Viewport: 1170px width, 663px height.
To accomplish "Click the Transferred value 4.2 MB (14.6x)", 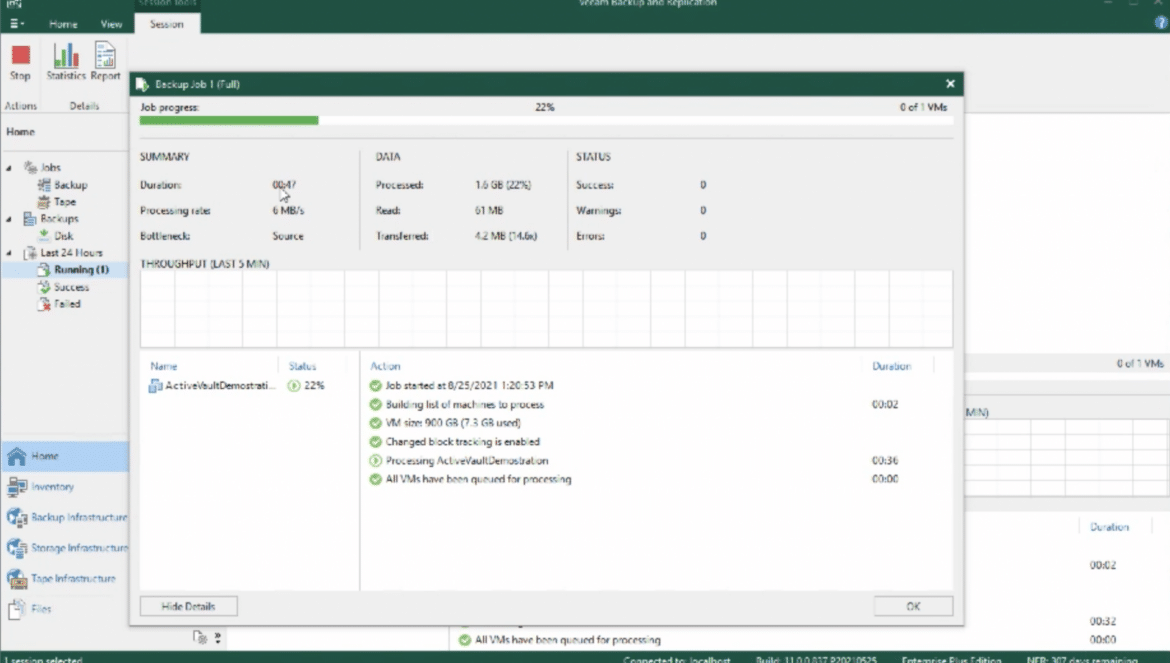I will (506, 236).
